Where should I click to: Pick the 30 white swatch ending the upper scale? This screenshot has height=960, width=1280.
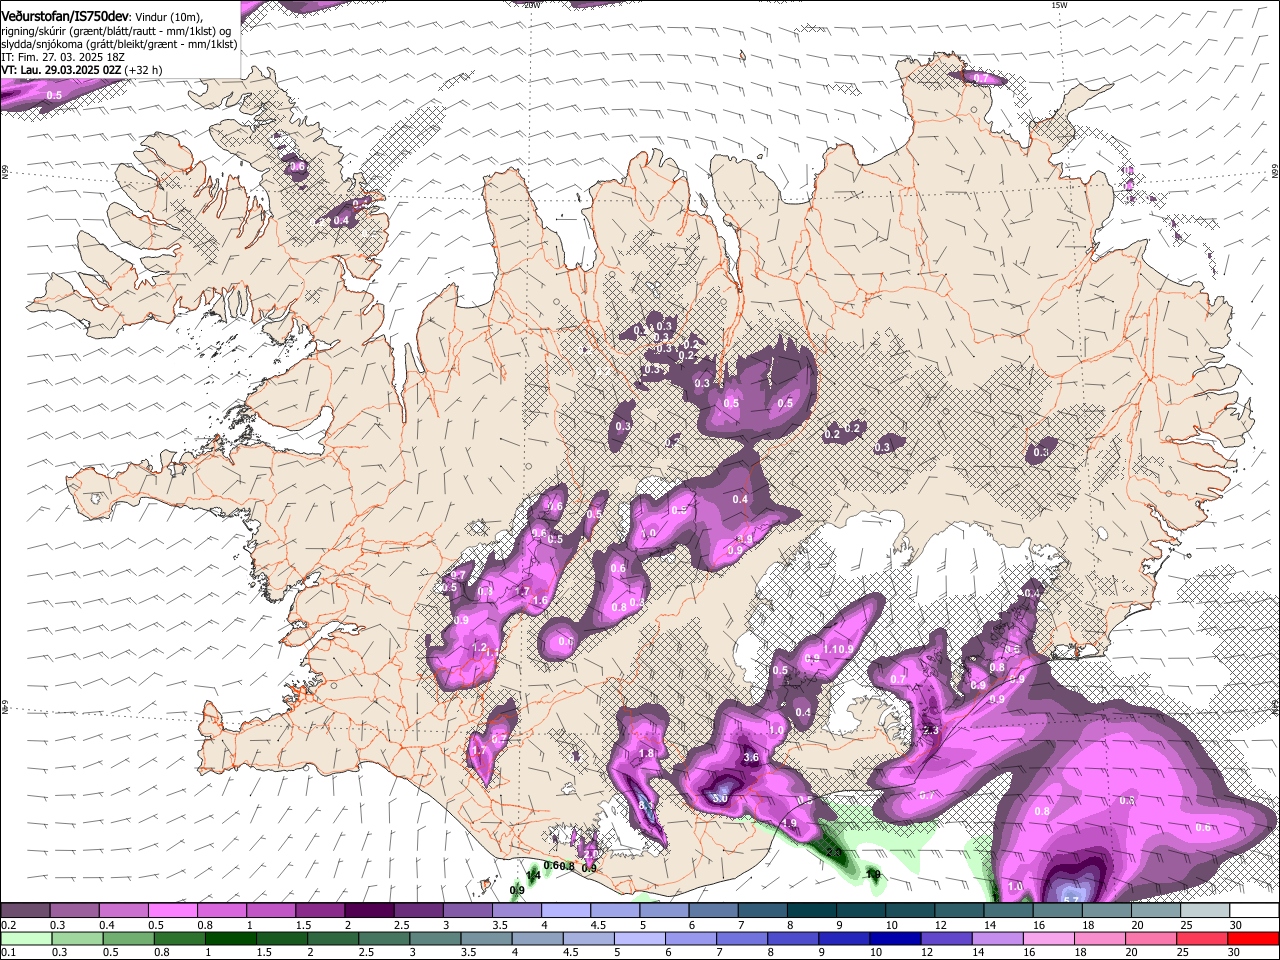[1255, 911]
